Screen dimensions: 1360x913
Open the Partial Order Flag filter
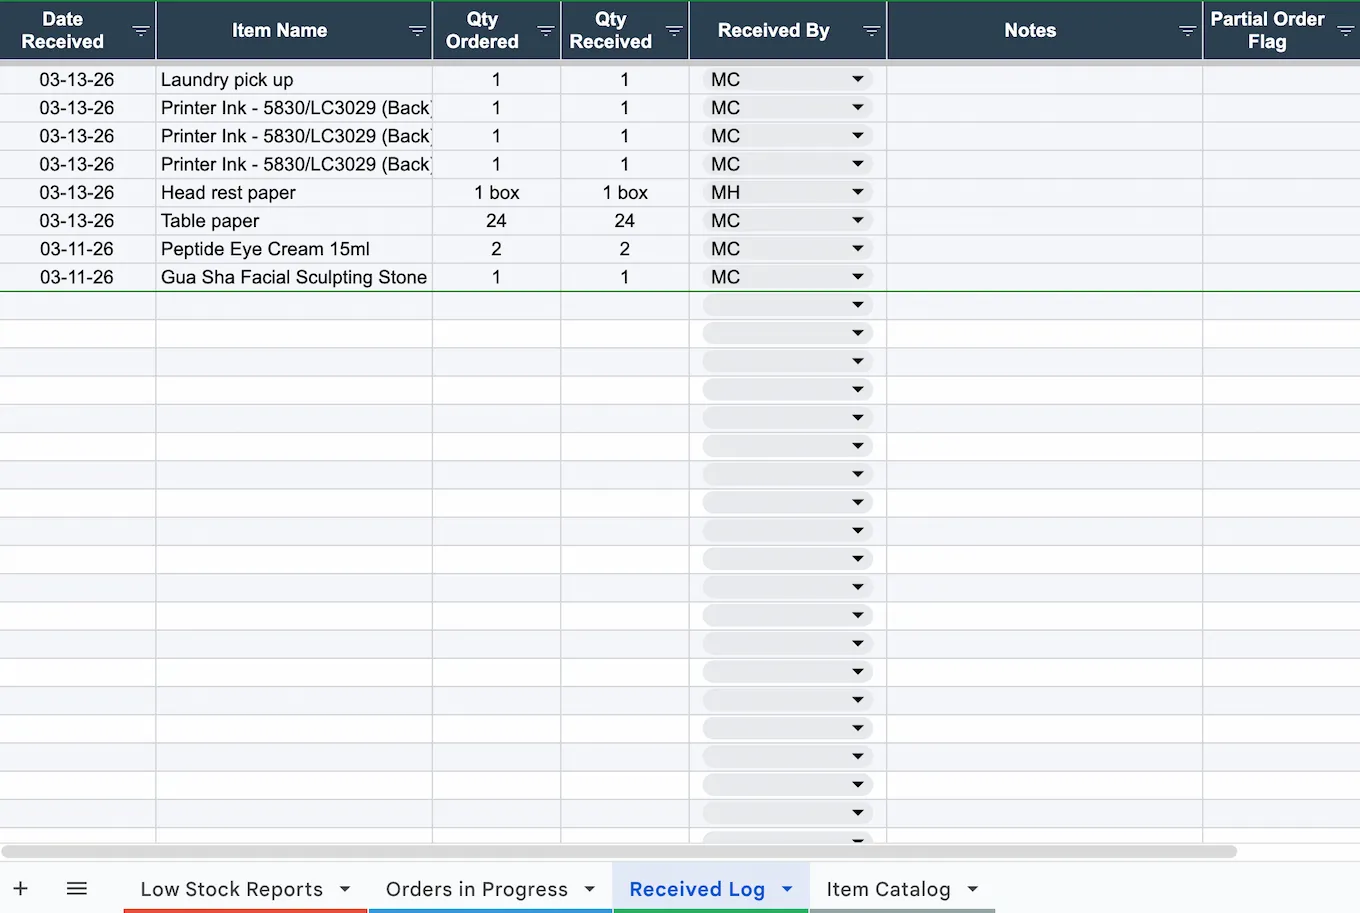click(x=1345, y=30)
